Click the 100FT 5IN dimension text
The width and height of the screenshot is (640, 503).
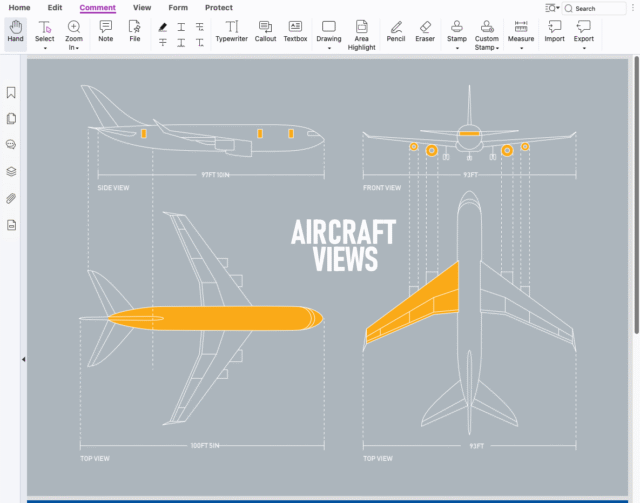205,445
